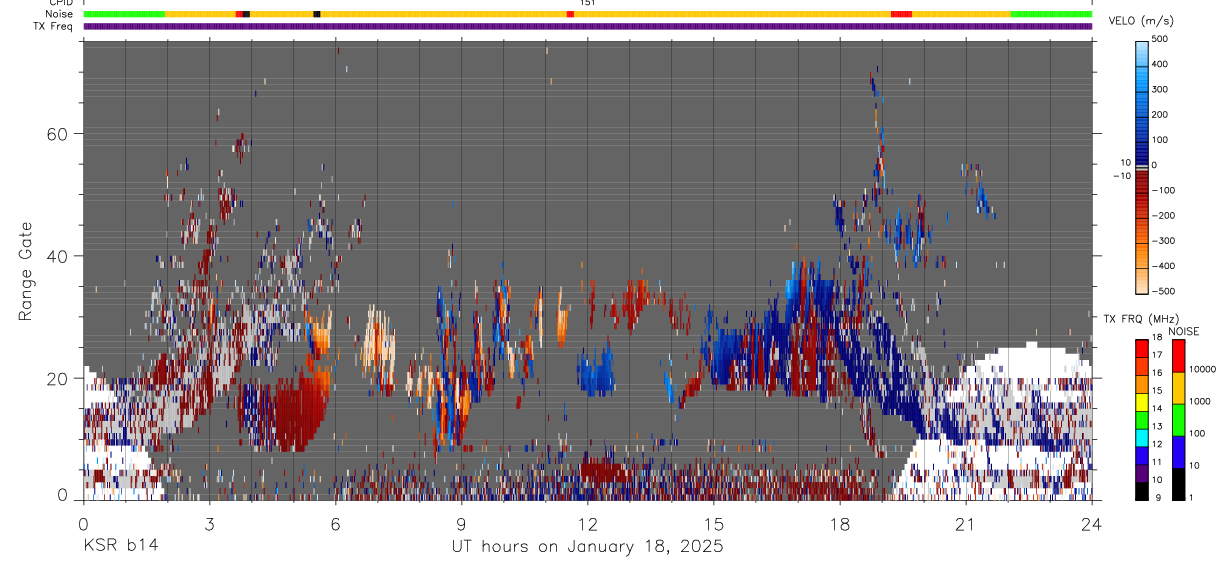Click the cyan 12 MHz swatch in TX FRQ legend
This screenshot has width=1228, height=567.
[1141, 443]
